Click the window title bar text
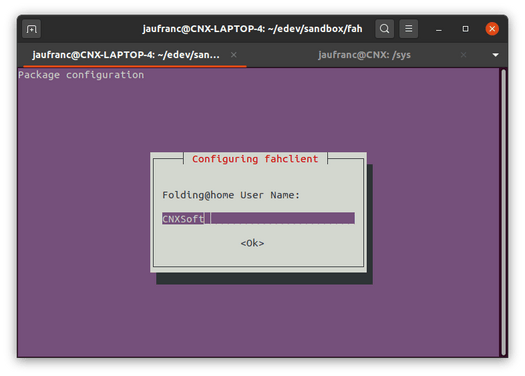This screenshot has height=376, width=525. click(252, 29)
